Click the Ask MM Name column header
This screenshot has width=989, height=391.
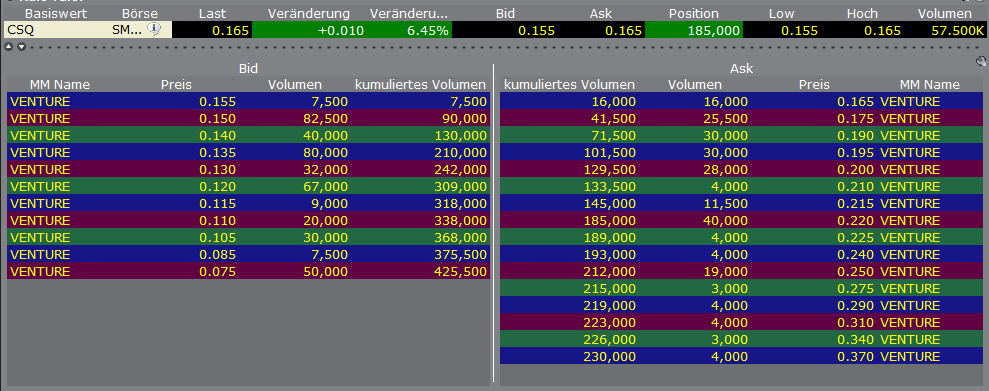click(x=930, y=85)
